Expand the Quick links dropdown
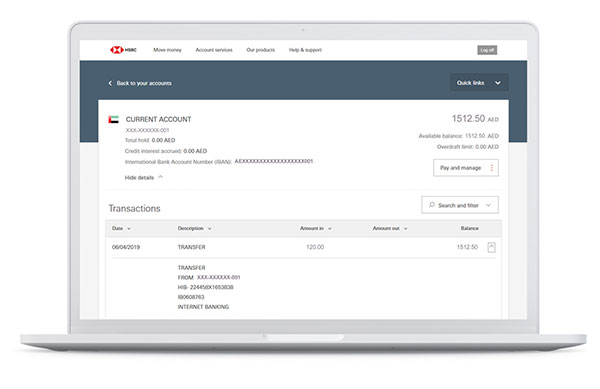Image resolution: width=600 pixels, height=389 pixels. [x=479, y=83]
